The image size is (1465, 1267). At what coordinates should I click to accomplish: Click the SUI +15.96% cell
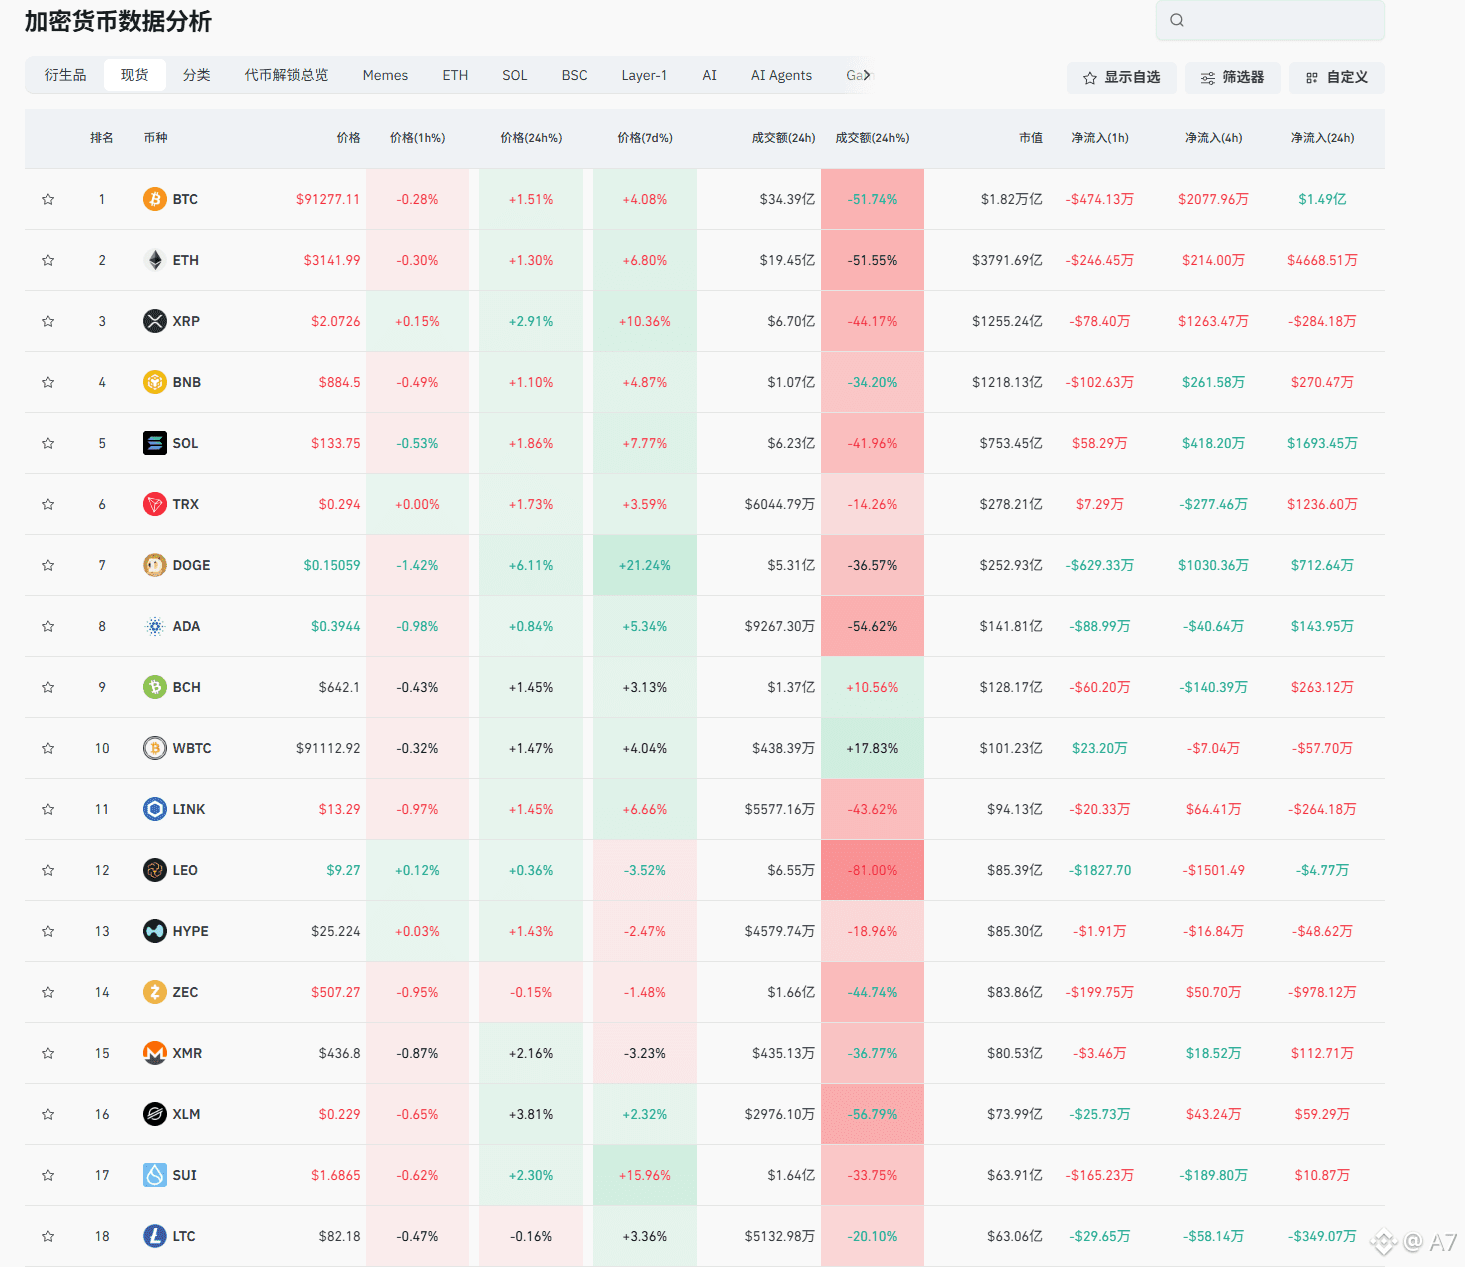click(x=645, y=1175)
